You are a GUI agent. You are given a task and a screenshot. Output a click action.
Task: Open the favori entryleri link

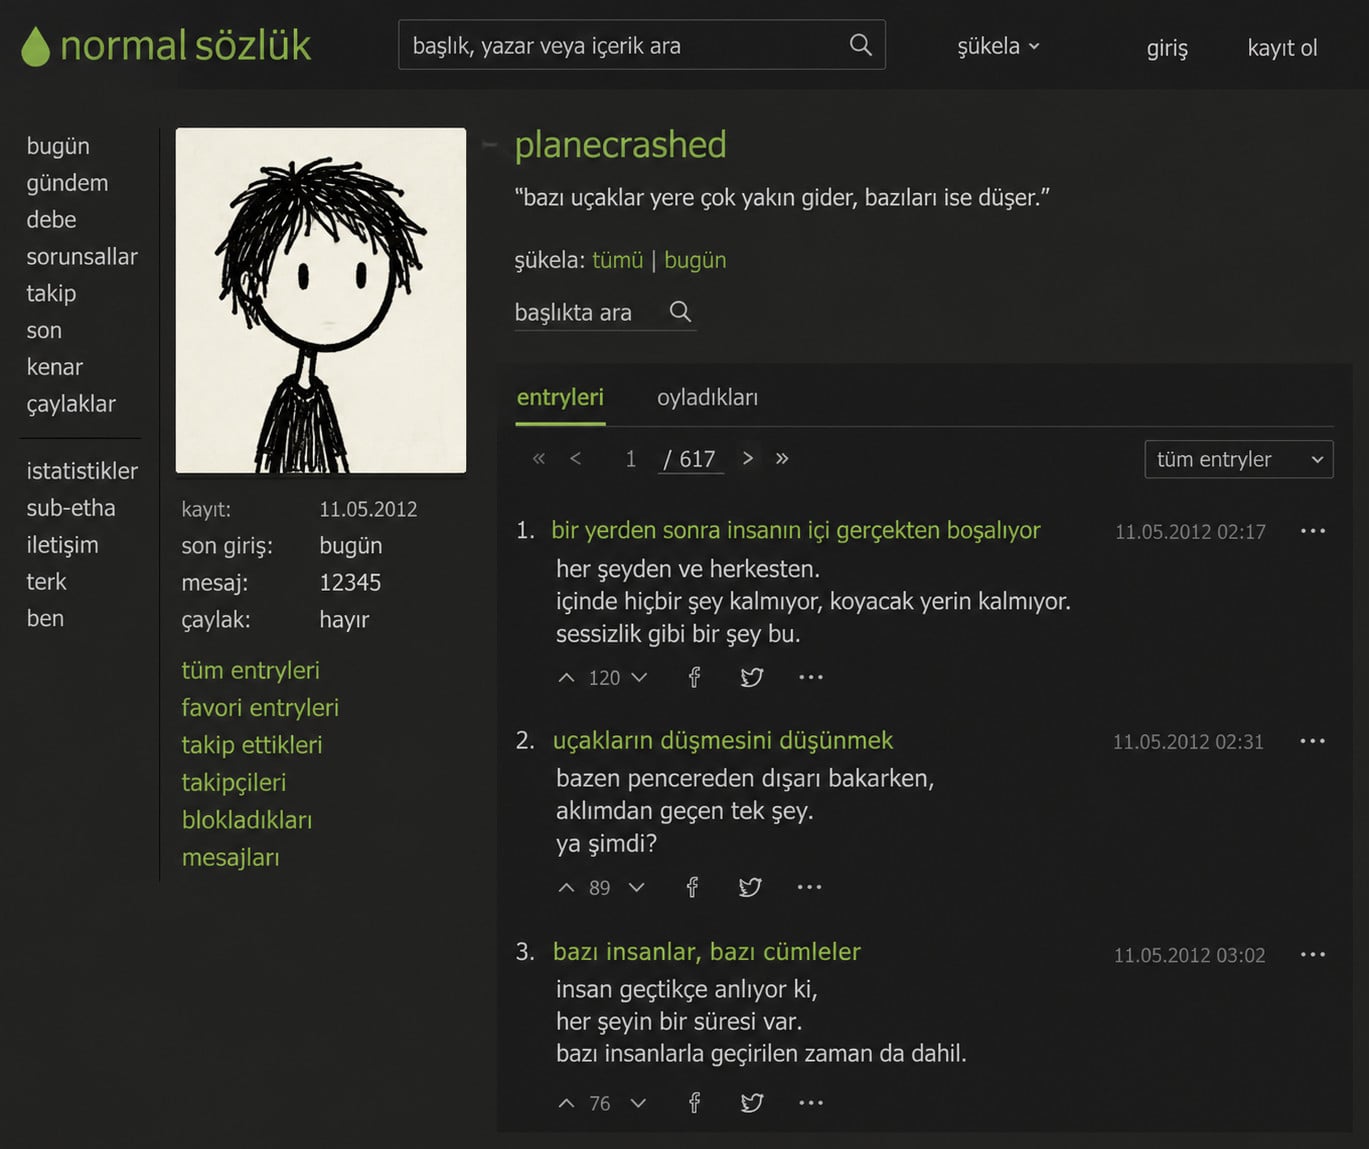[x=260, y=707]
